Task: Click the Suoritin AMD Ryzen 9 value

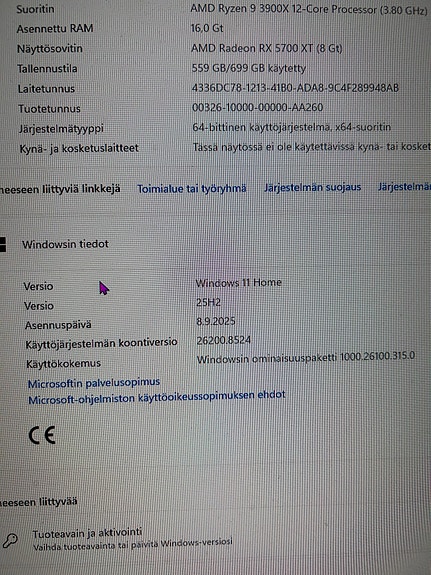Action: tap(309, 10)
